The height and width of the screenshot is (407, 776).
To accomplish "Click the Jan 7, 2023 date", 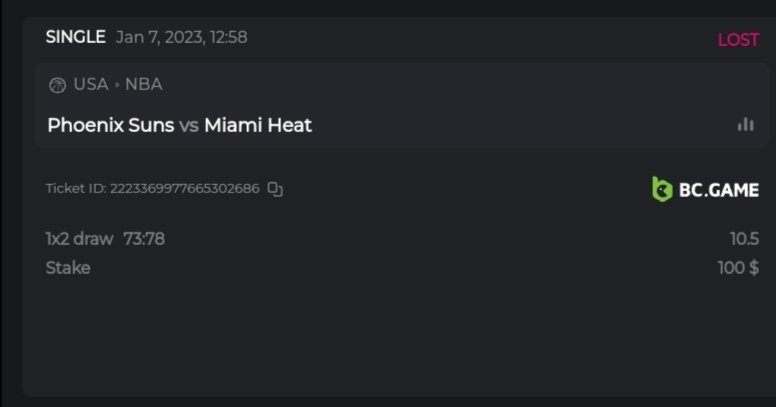I will [x=158, y=37].
